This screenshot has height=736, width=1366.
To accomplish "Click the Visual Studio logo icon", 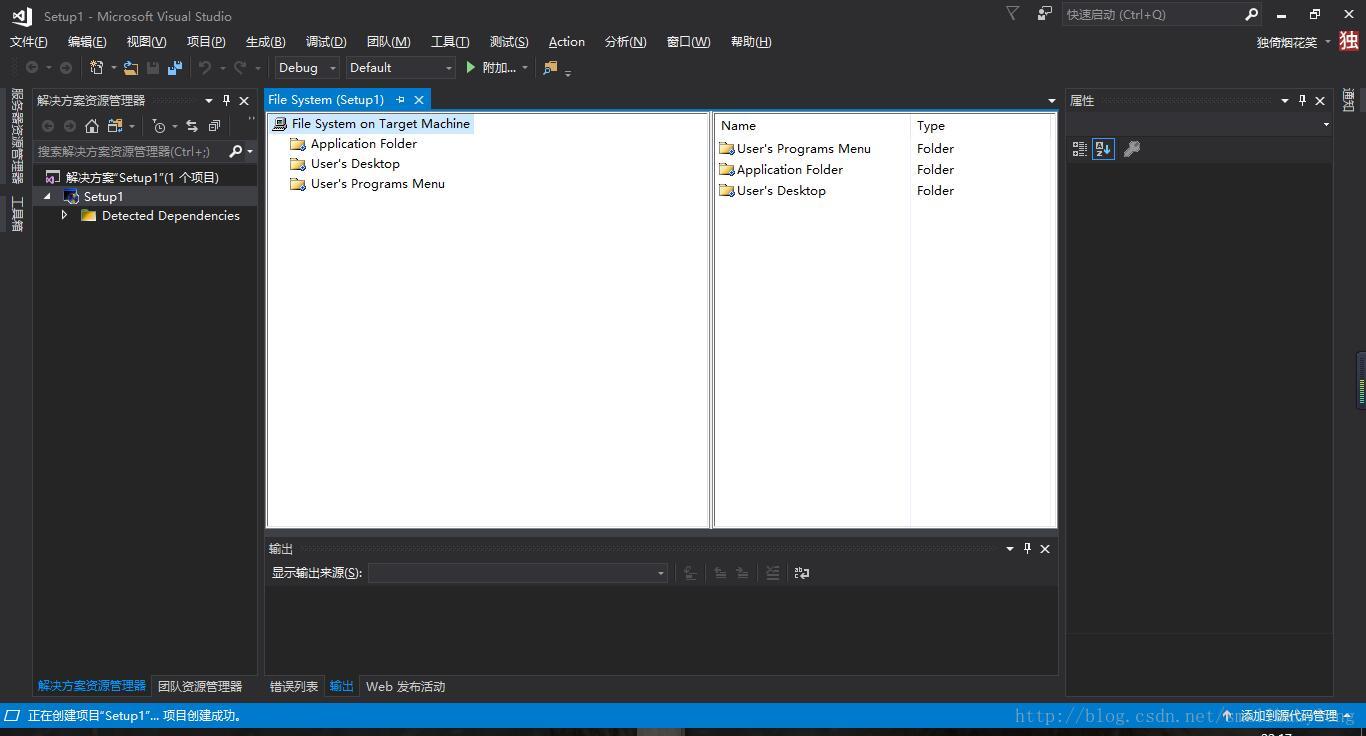I will [x=21, y=16].
